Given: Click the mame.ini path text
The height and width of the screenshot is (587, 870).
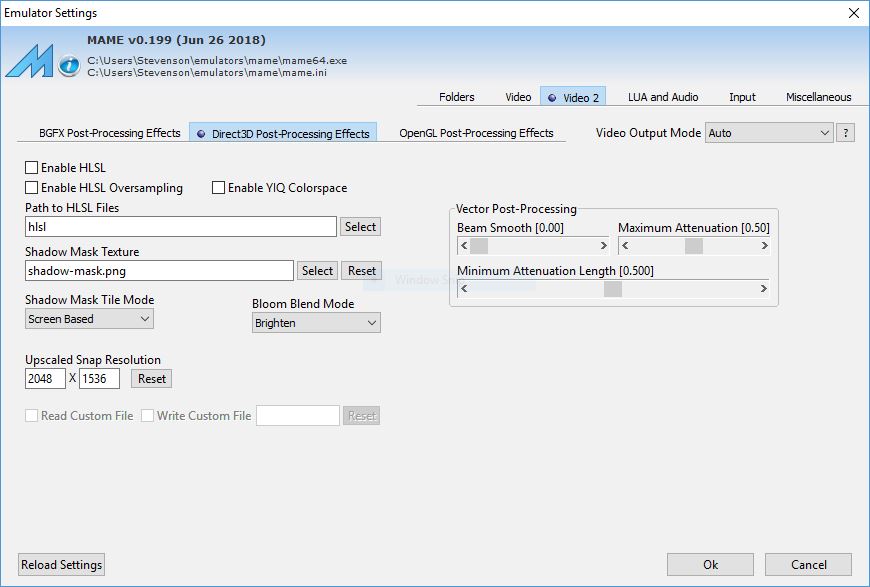Looking at the screenshot, I should 207,73.
